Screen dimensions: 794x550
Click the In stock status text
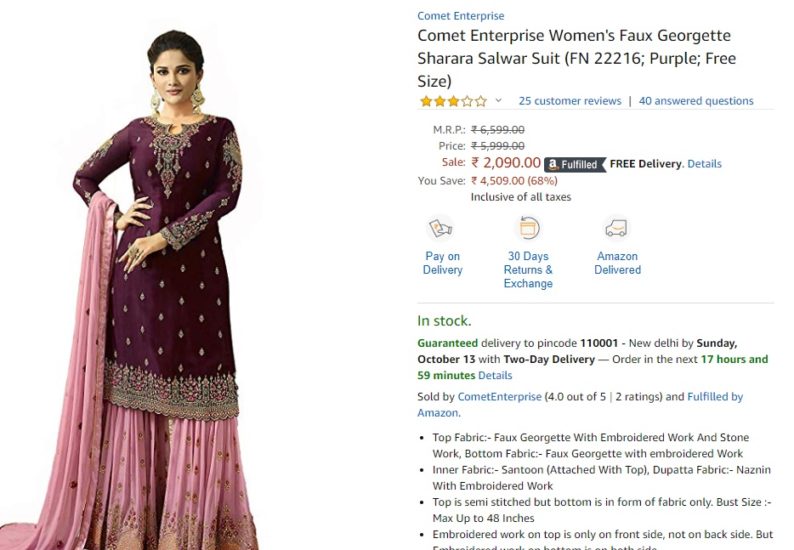(444, 321)
